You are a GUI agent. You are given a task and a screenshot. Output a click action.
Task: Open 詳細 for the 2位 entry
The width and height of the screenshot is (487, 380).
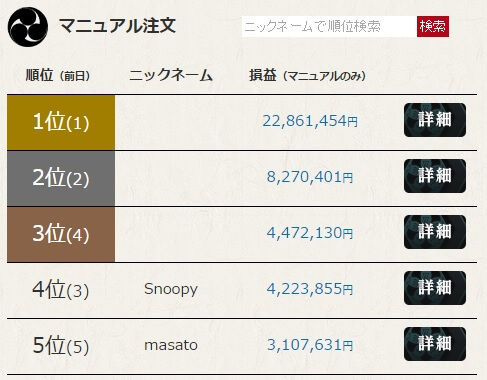coord(435,176)
